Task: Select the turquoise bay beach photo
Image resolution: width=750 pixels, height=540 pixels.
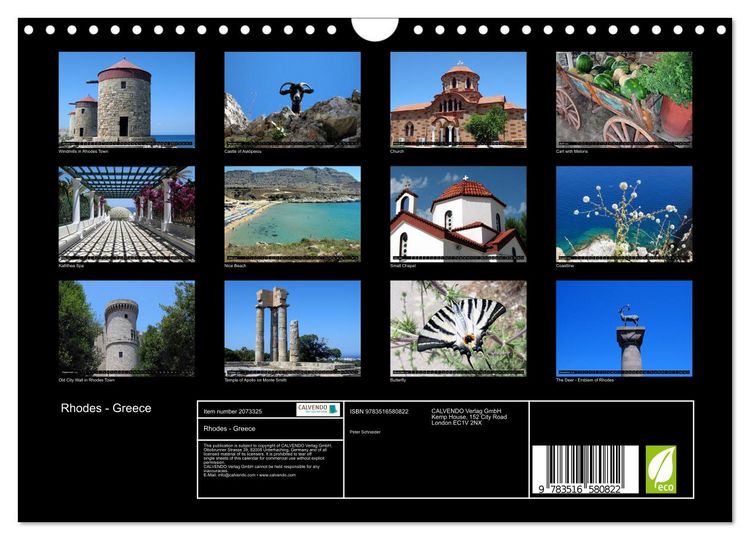Action: [292, 214]
